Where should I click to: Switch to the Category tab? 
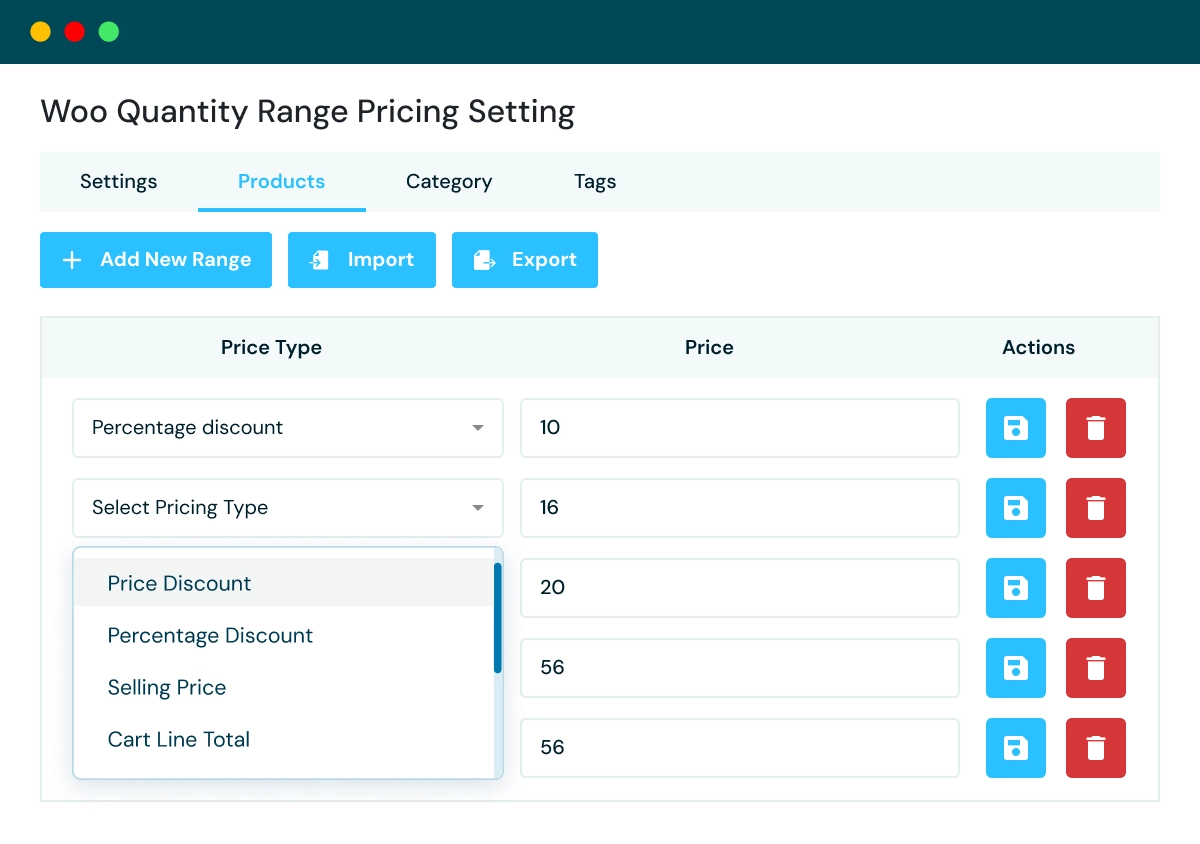tap(449, 182)
